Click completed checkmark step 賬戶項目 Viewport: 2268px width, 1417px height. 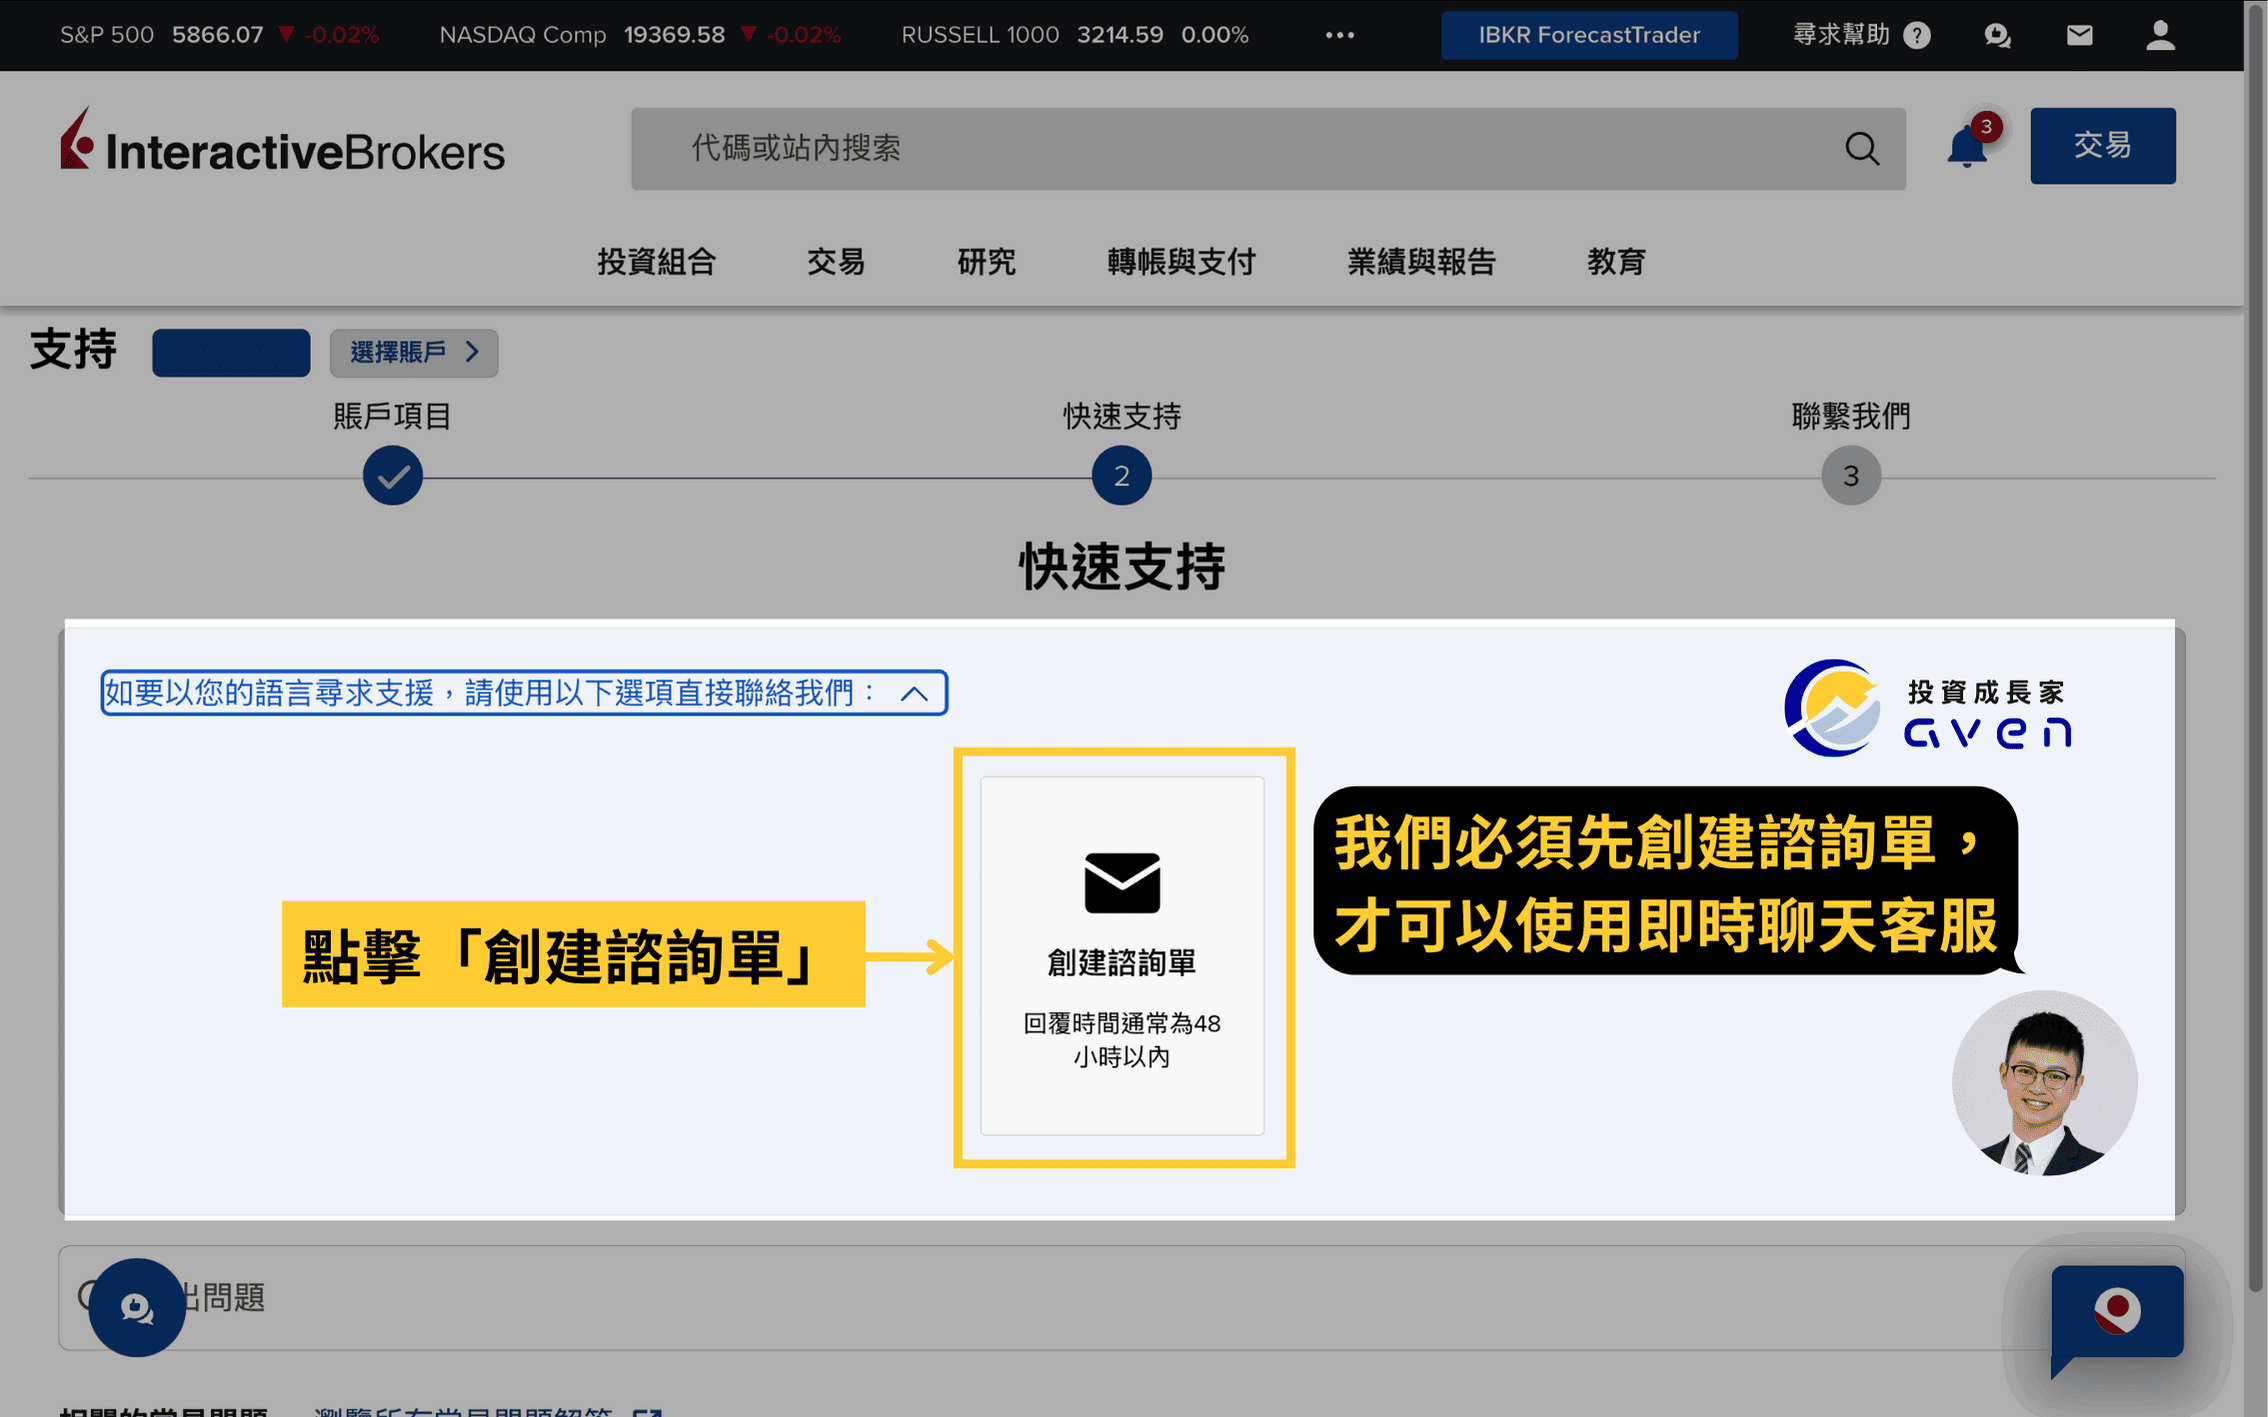[392, 475]
